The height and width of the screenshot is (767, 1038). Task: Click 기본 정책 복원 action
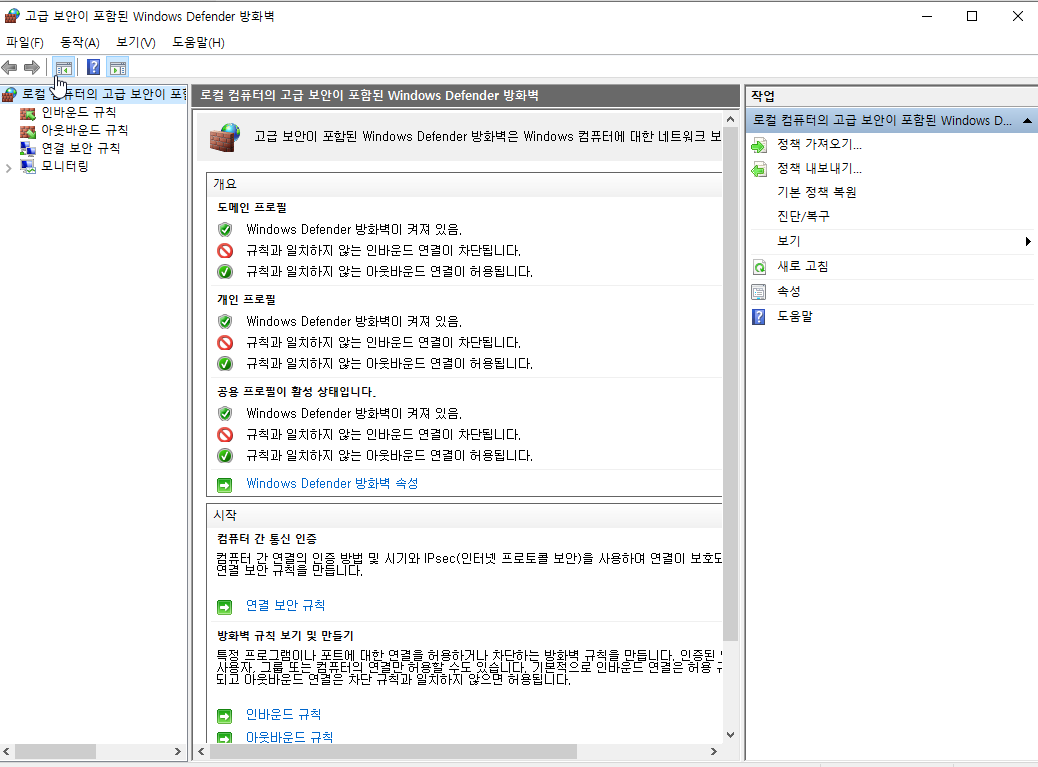(x=816, y=192)
